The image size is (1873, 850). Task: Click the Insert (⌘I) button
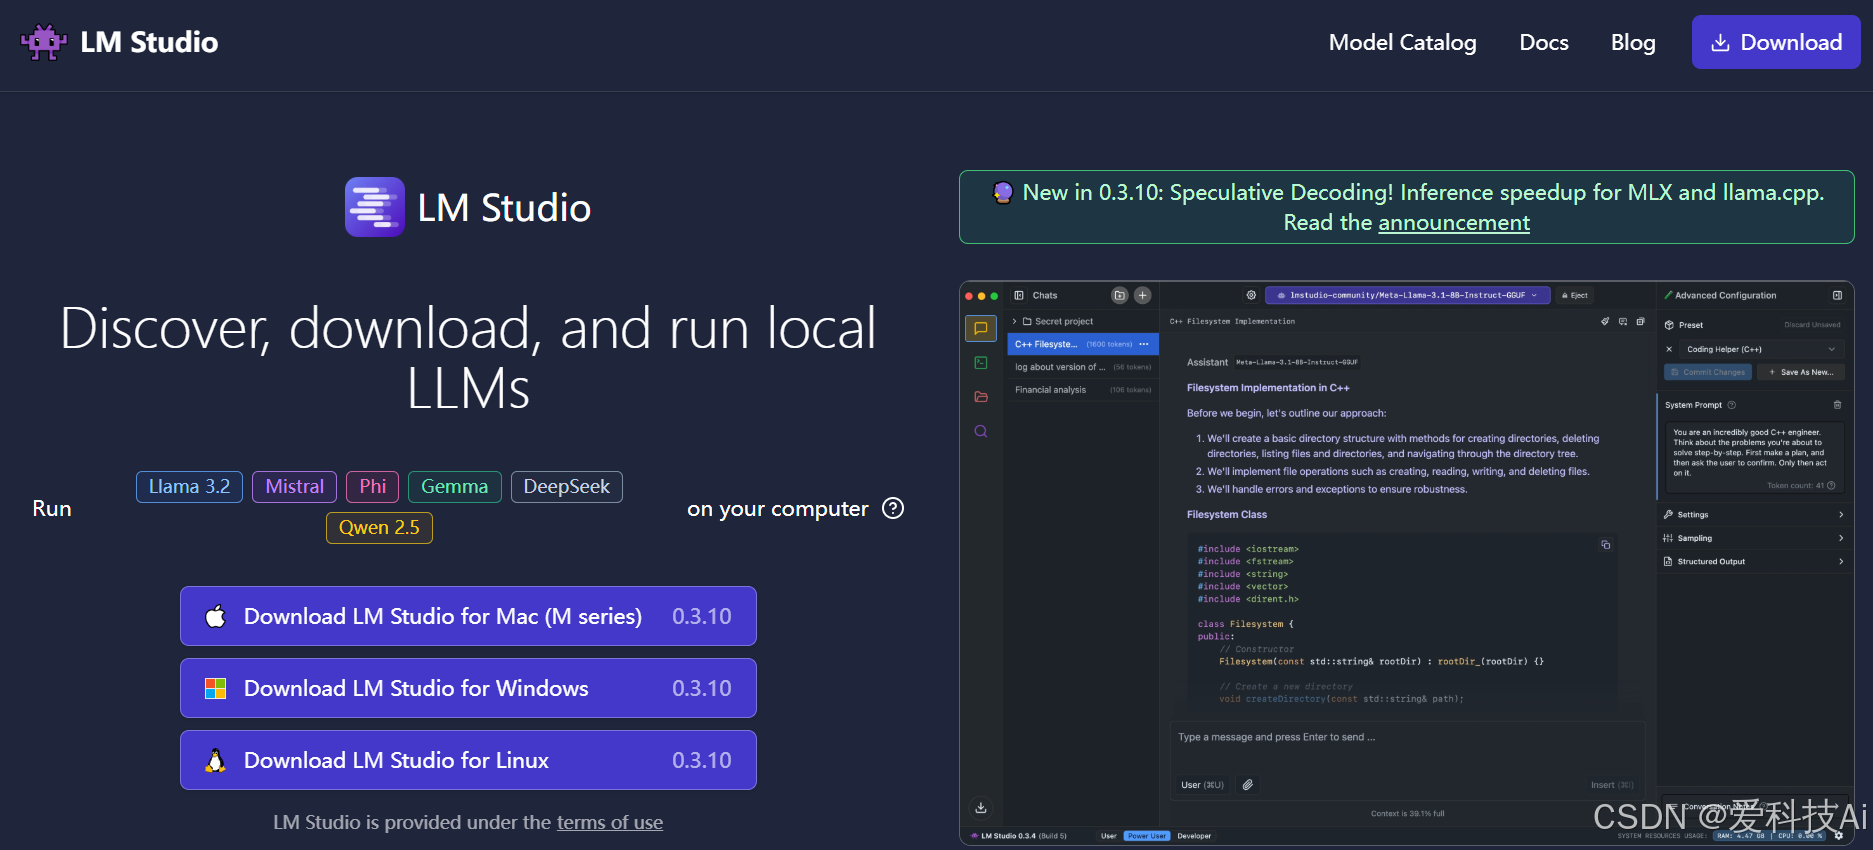1612,785
